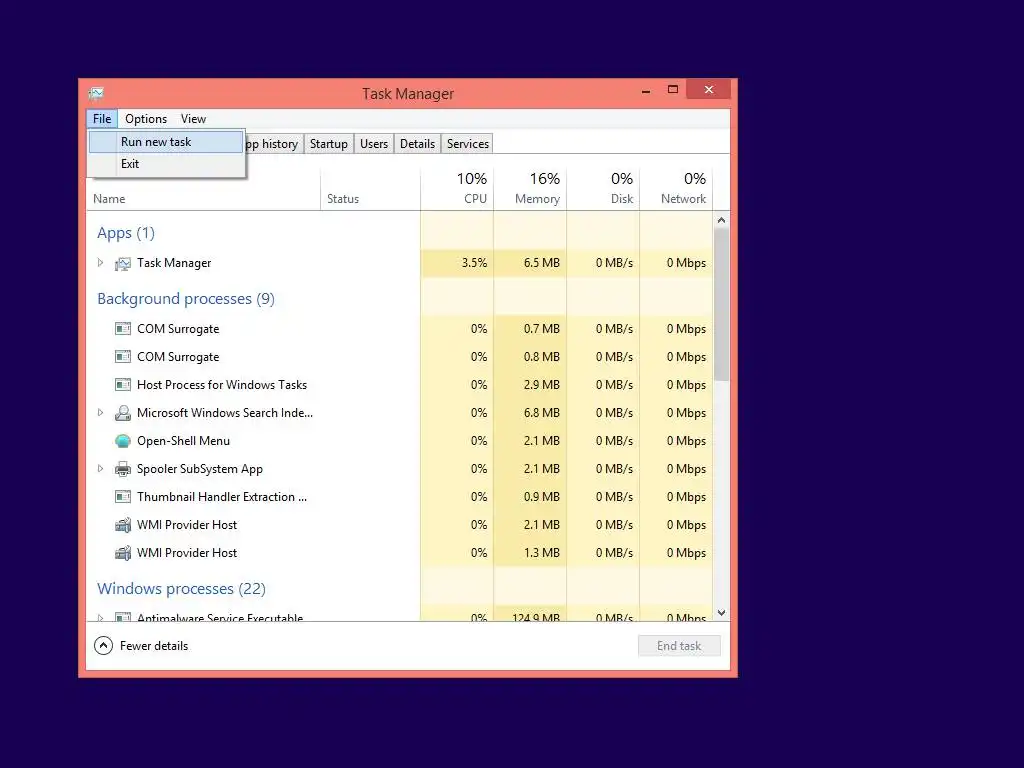Switch to the Services tab
Image resolution: width=1024 pixels, height=768 pixels.
coord(468,144)
